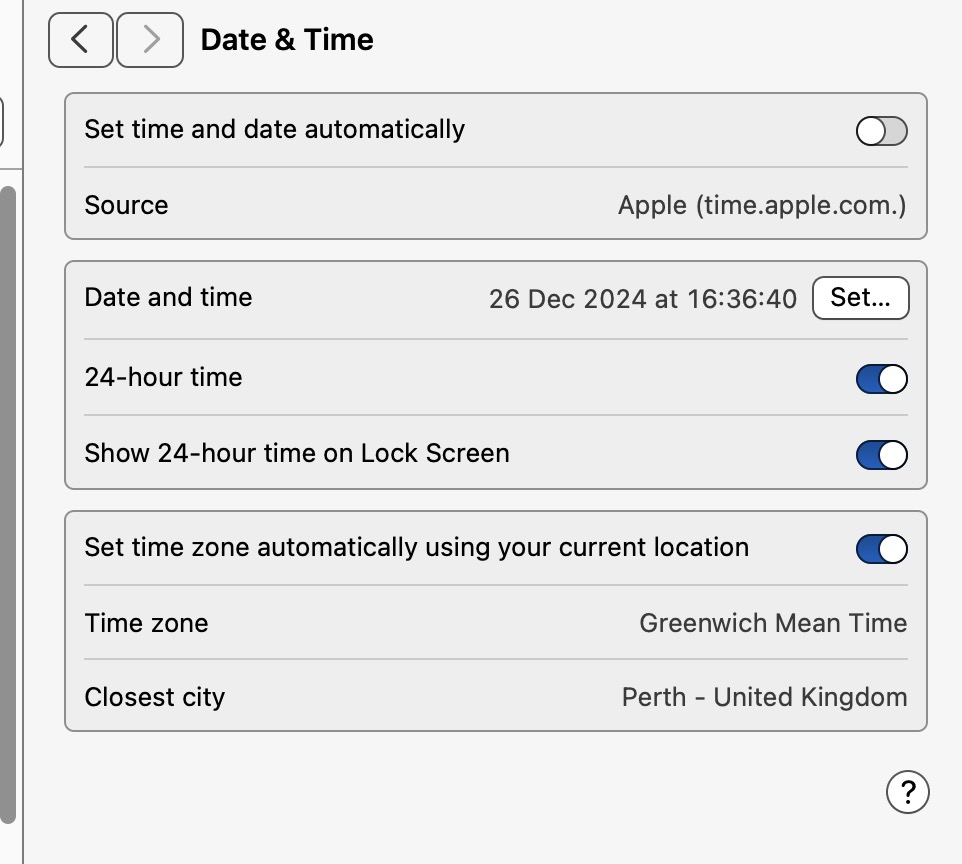
Task: Click the Date and time row label
Action: click(x=168, y=298)
